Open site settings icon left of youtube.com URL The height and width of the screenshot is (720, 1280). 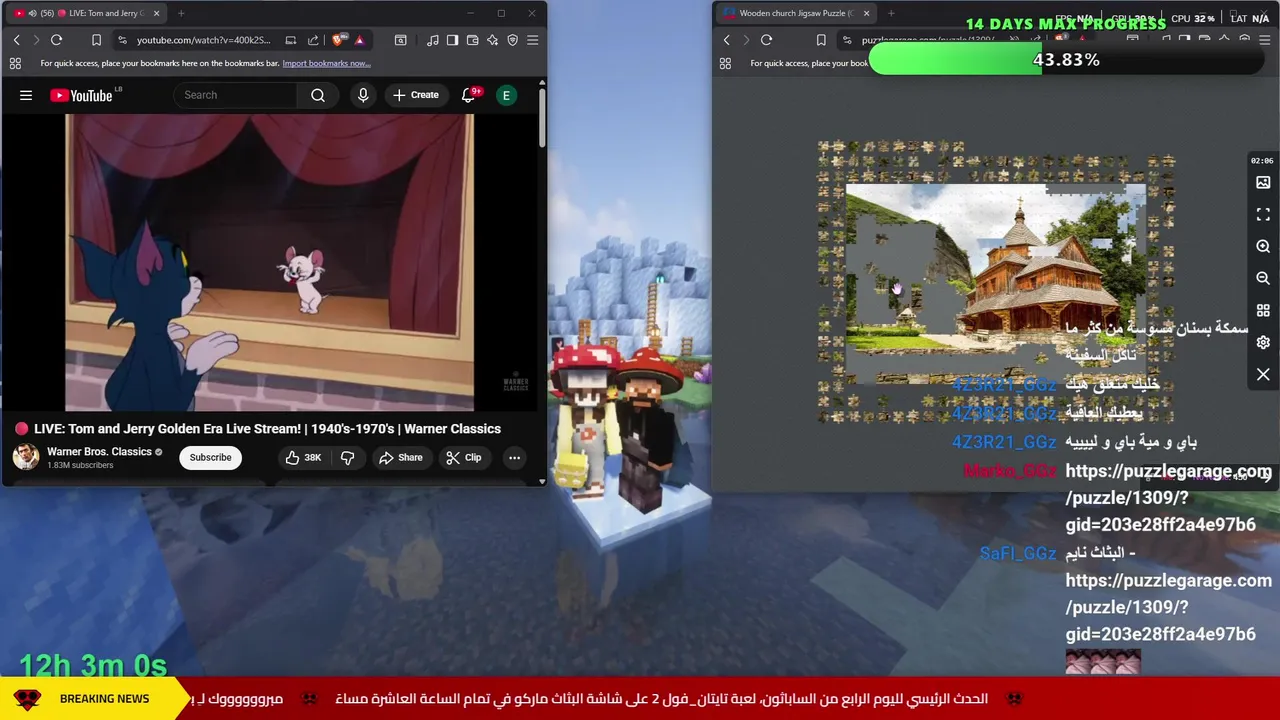pos(122,40)
